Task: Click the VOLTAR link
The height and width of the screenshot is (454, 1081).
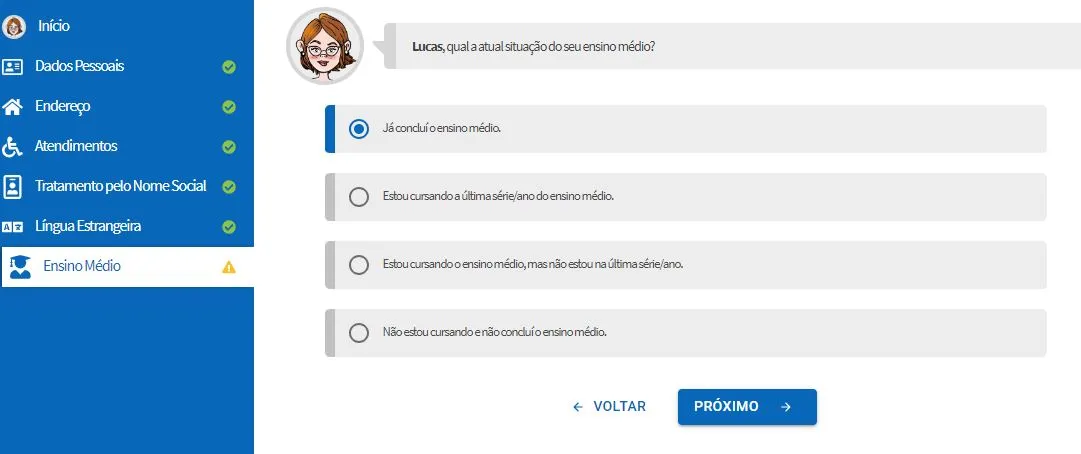Action: tap(609, 406)
